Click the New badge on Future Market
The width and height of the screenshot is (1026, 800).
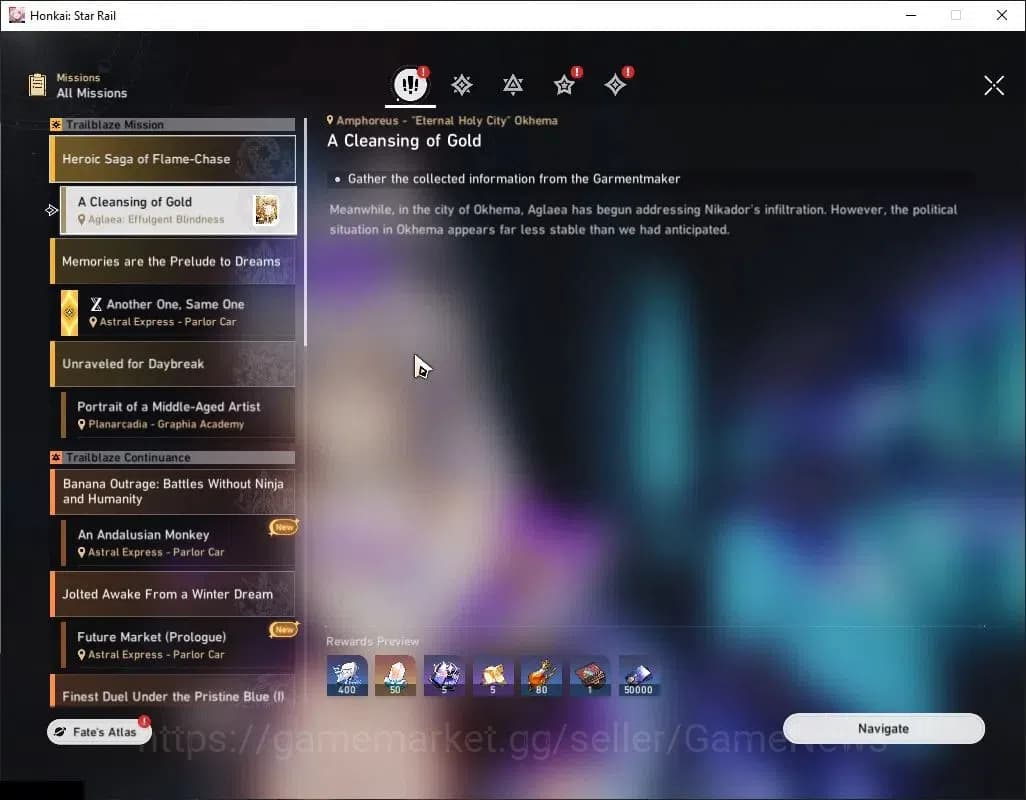pos(284,629)
